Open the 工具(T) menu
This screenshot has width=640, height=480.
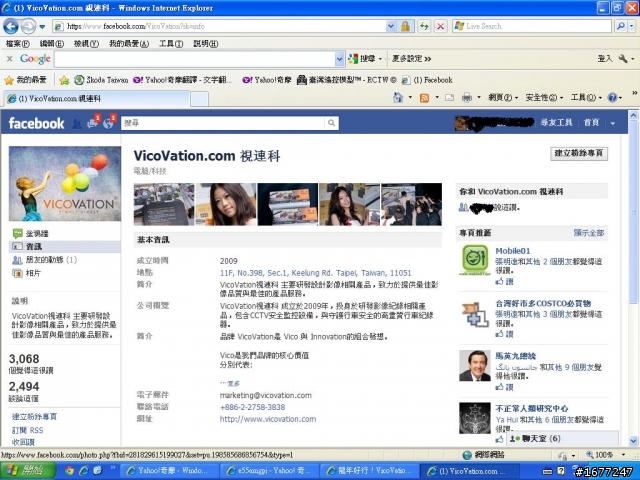click(171, 44)
